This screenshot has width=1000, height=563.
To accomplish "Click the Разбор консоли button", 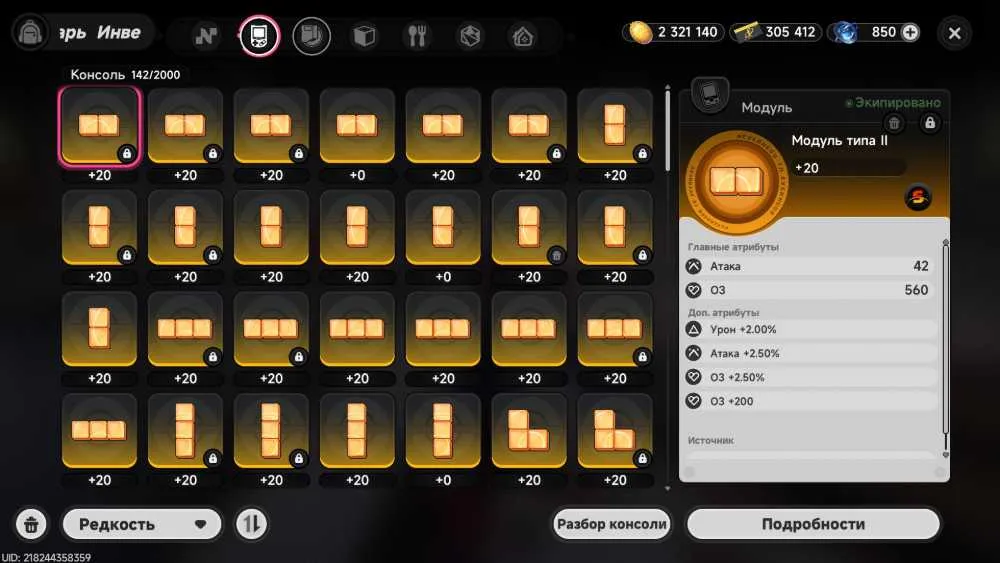I will (612, 524).
